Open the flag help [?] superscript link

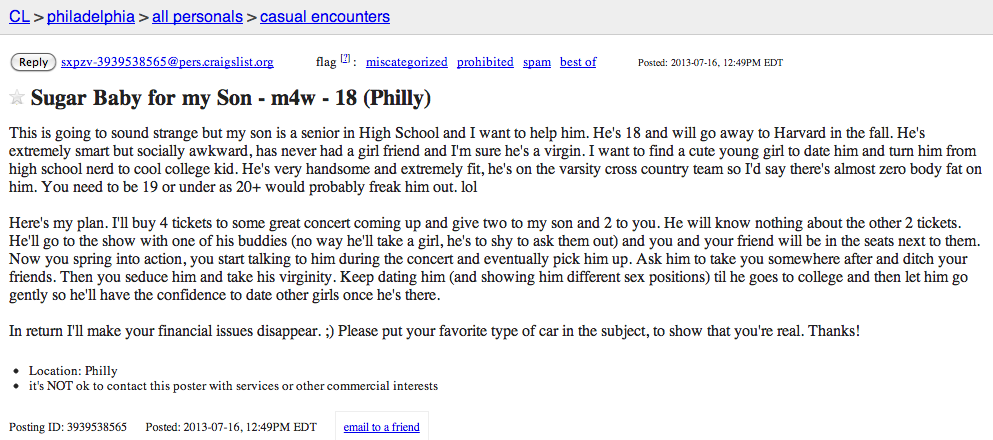345,59
